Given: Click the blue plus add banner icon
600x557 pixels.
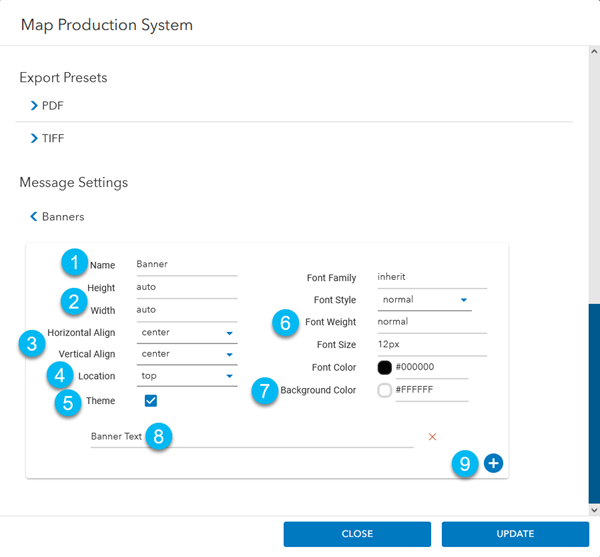Looking at the screenshot, I should pyautogui.click(x=493, y=463).
